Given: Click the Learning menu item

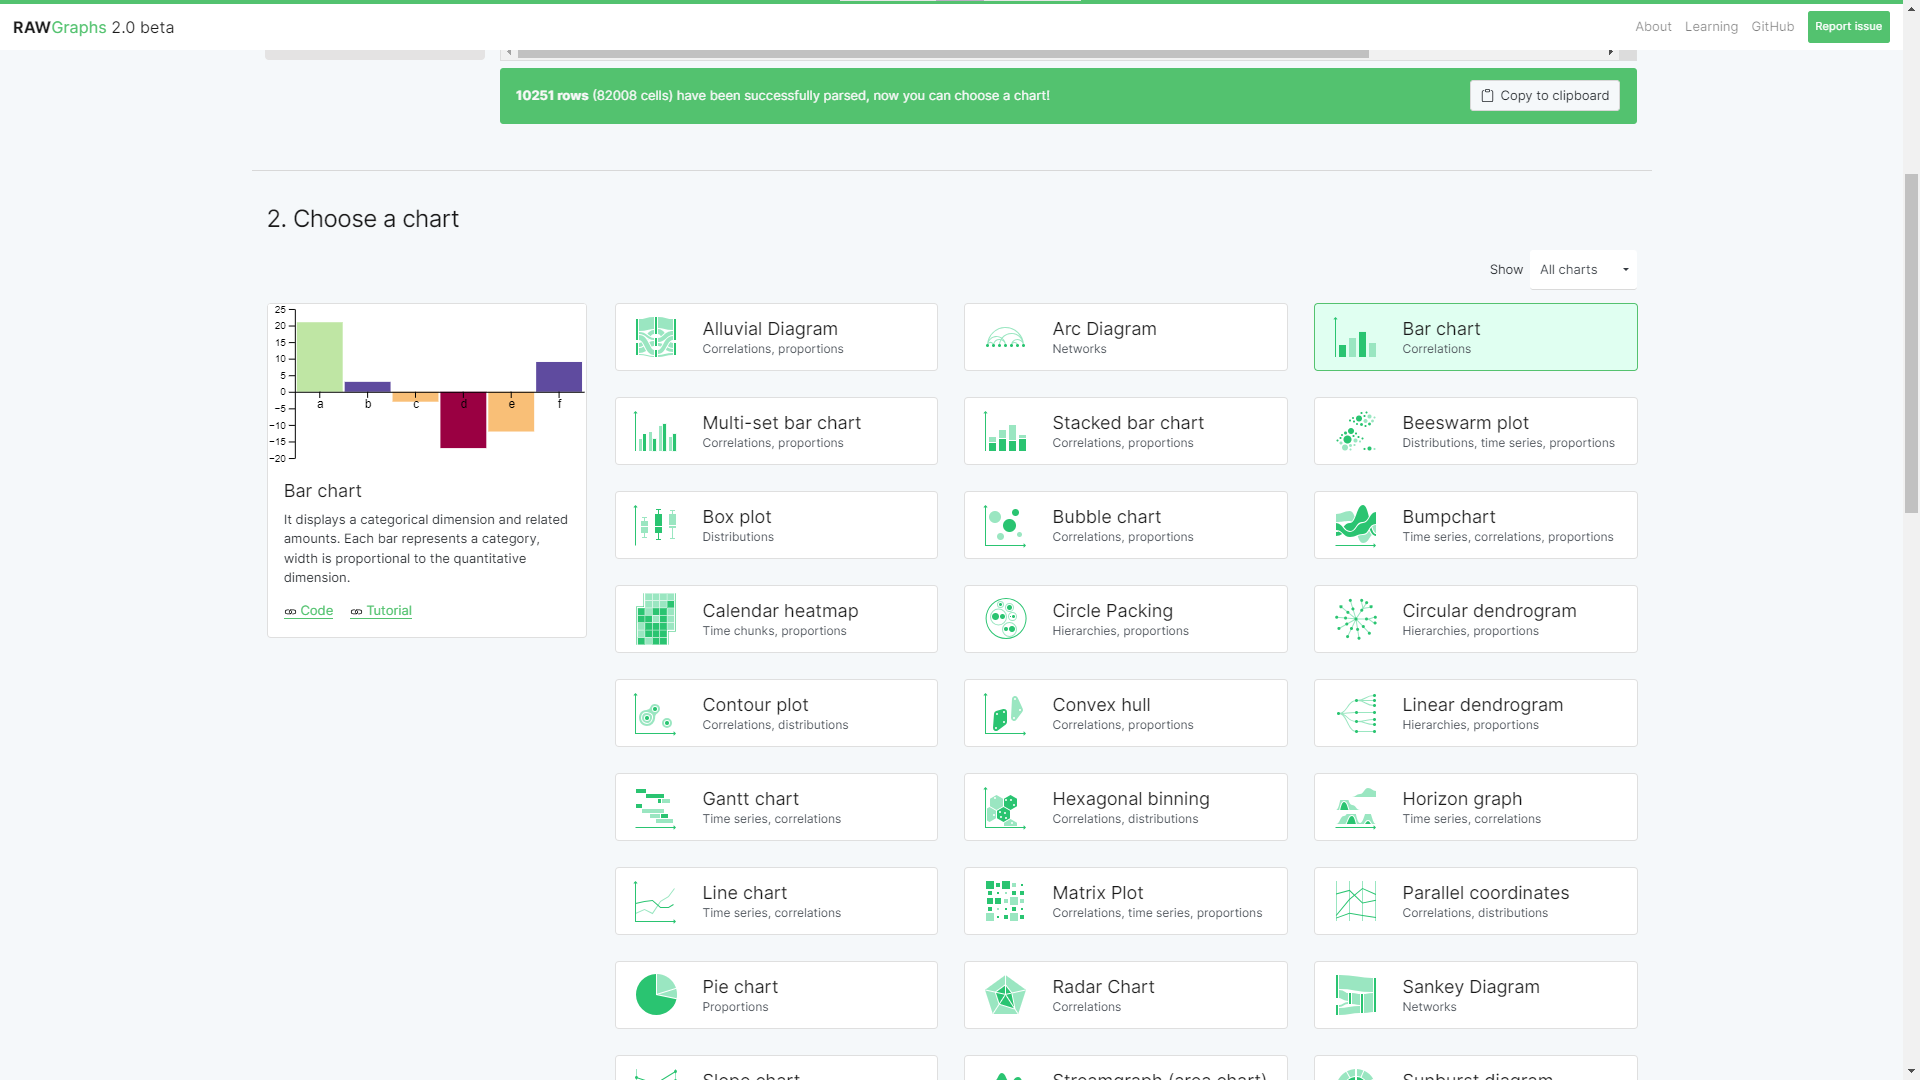Looking at the screenshot, I should (1710, 26).
